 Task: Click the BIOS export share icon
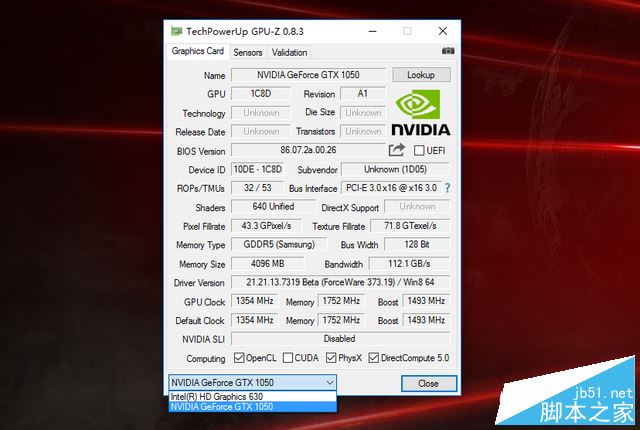point(396,150)
